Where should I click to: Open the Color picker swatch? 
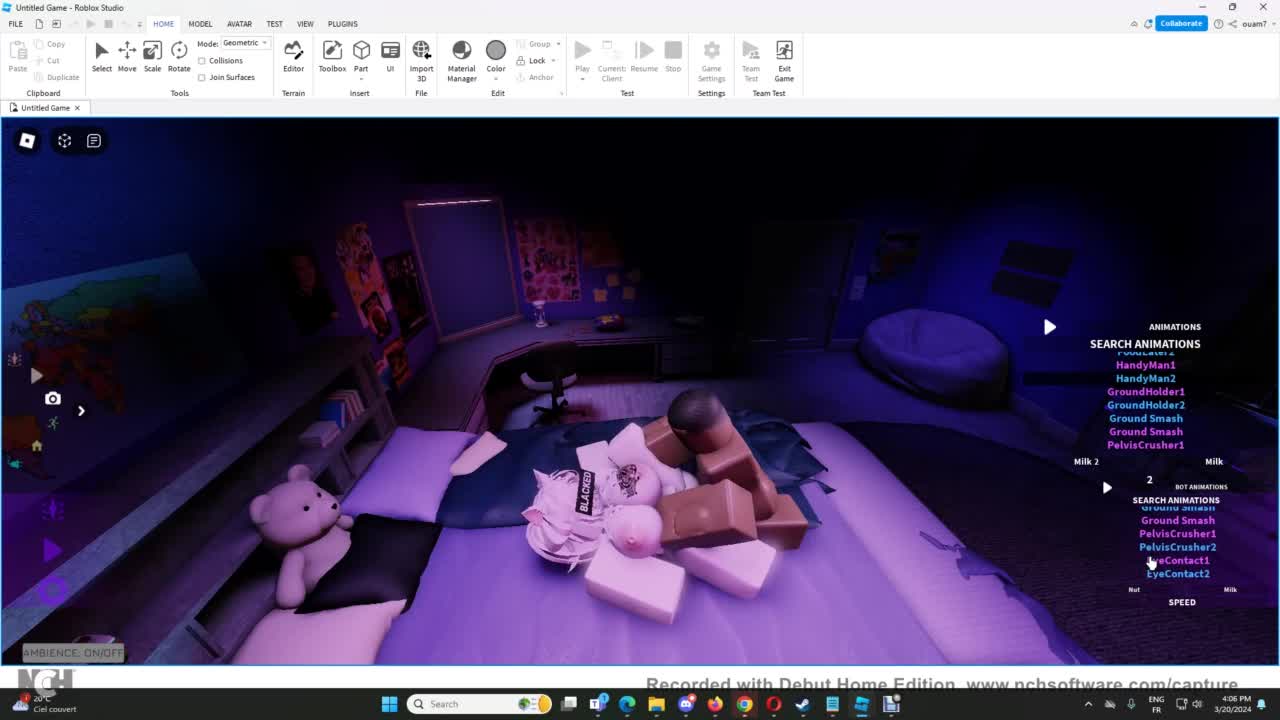click(495, 50)
